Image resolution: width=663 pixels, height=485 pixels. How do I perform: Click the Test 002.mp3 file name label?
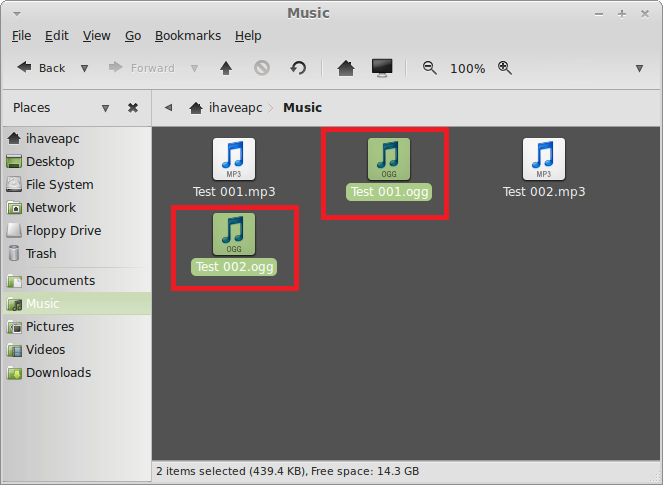click(544, 192)
